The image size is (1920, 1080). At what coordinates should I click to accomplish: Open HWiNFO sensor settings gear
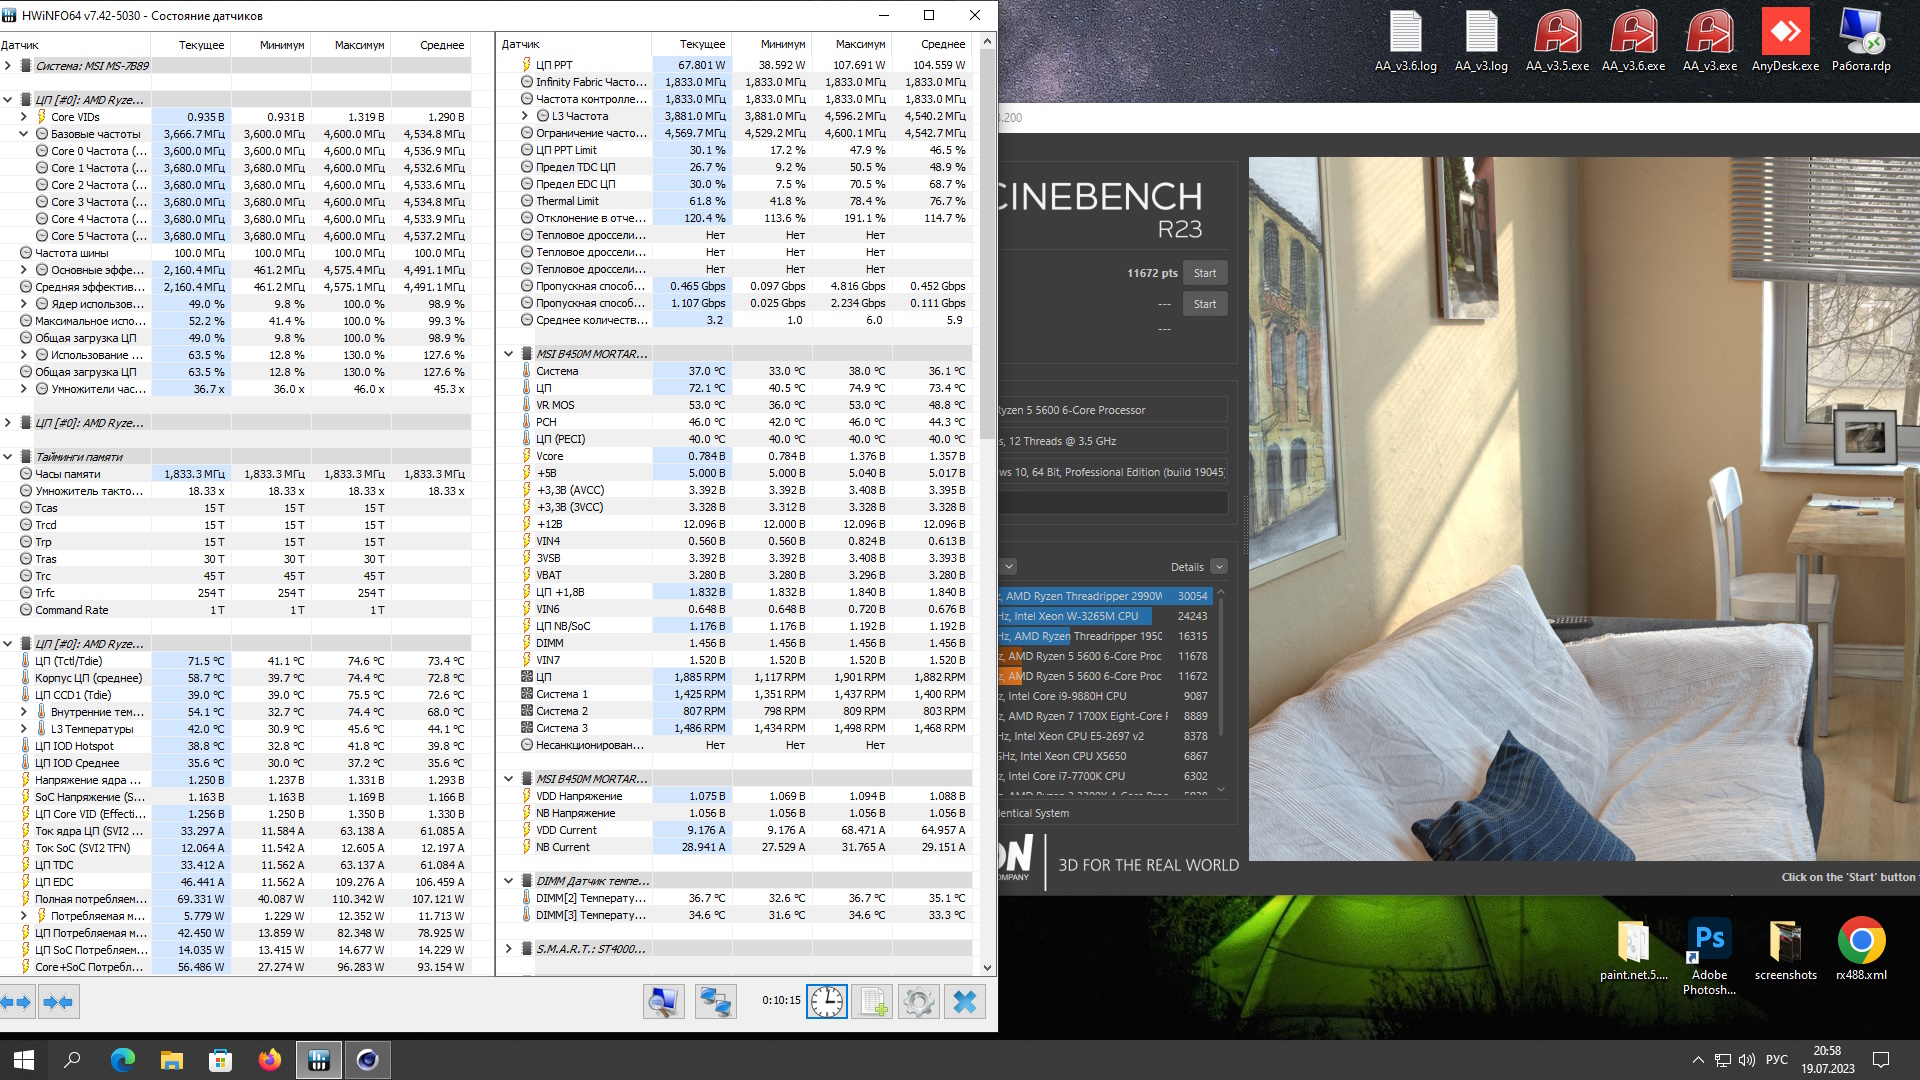coord(918,1002)
